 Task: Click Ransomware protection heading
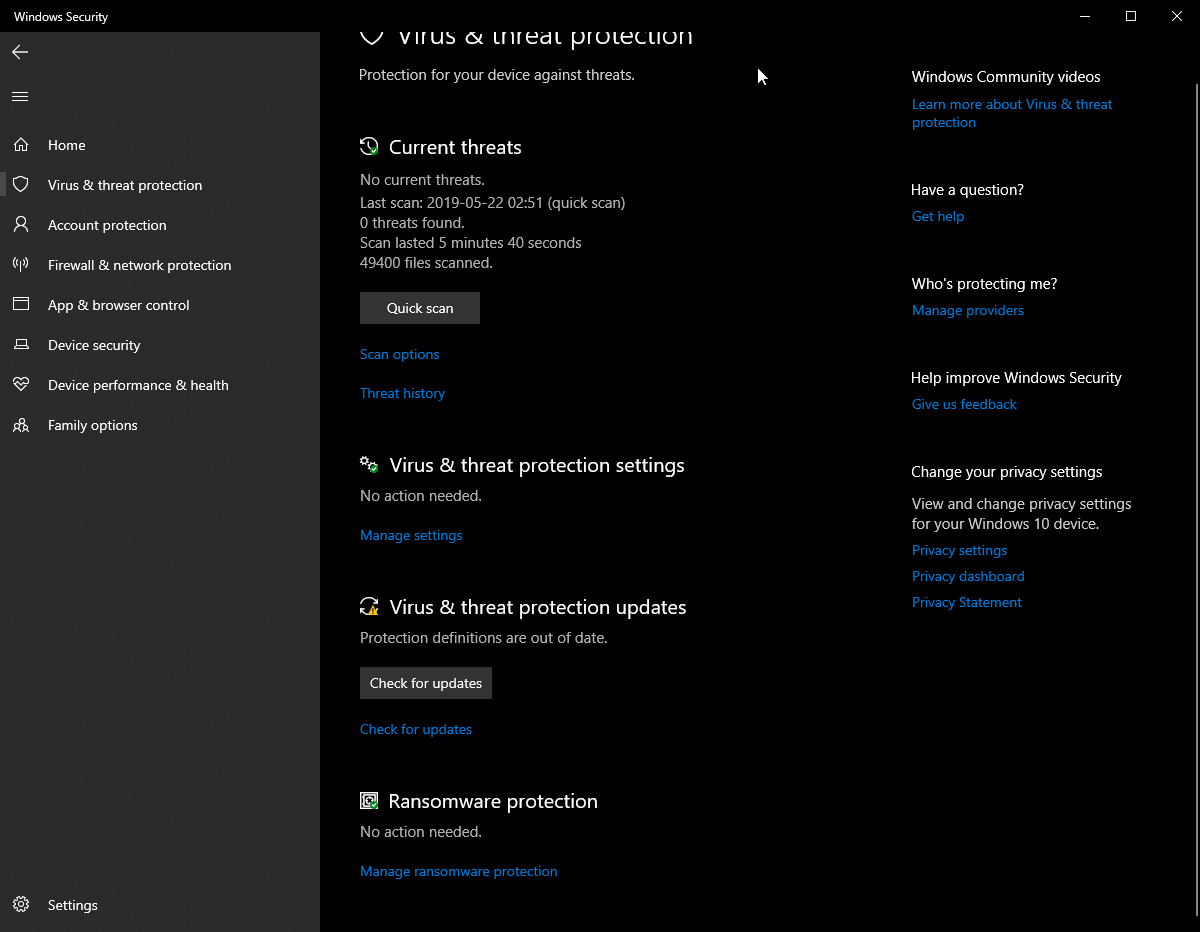[493, 801]
